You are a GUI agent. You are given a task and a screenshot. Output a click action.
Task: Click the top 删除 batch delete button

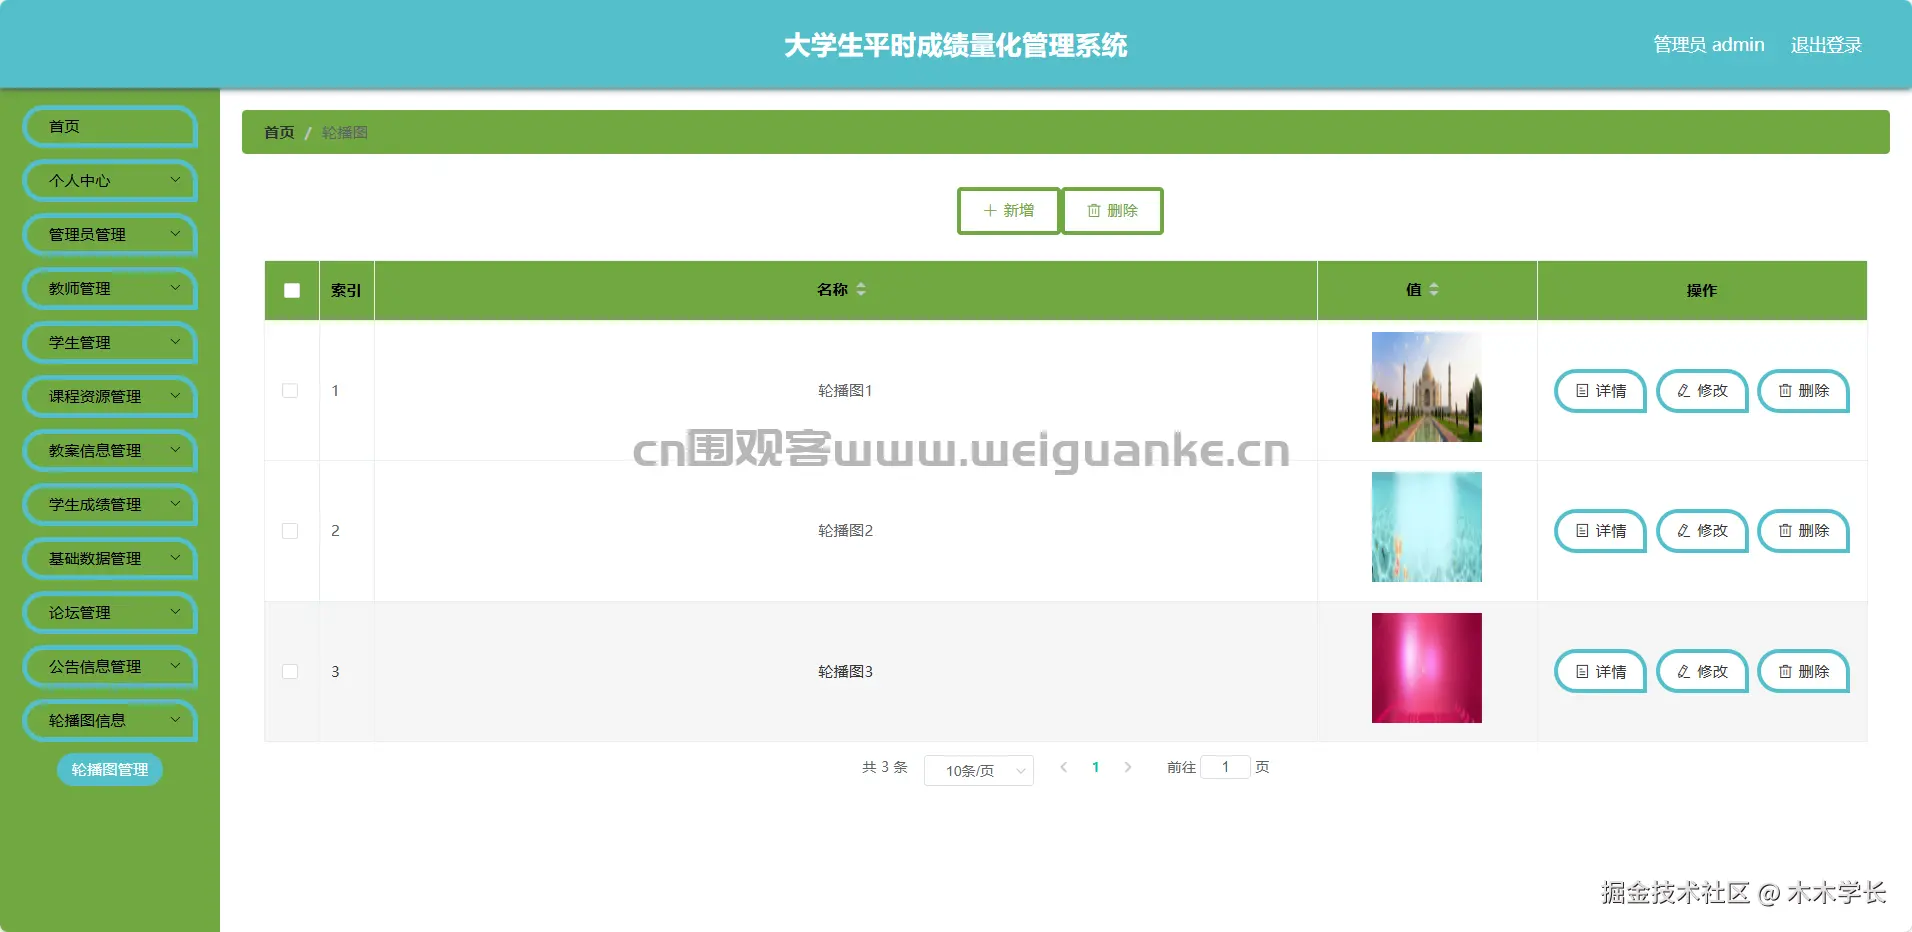1112,211
